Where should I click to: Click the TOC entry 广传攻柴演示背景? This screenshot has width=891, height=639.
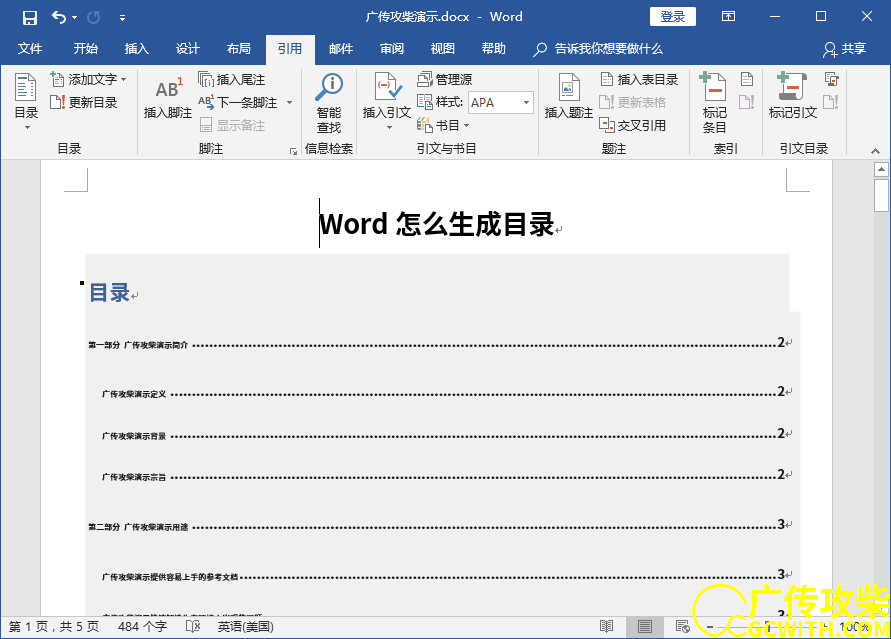(x=134, y=436)
